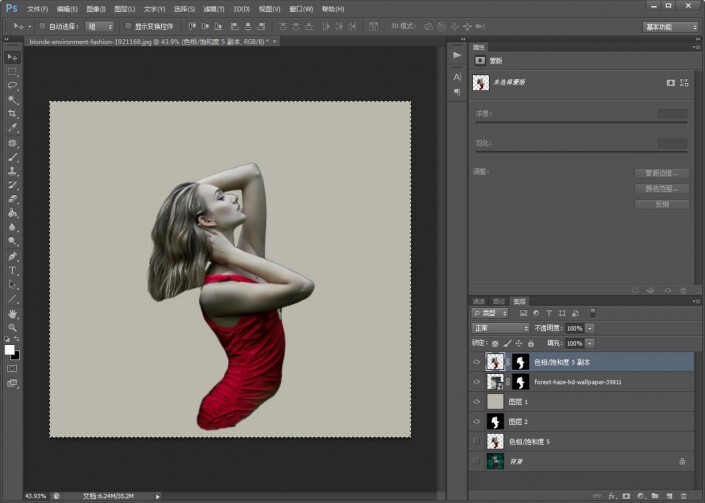This screenshot has height=503, width=705.
Task: Activate the Zoom magnifier tool
Action: (13, 328)
